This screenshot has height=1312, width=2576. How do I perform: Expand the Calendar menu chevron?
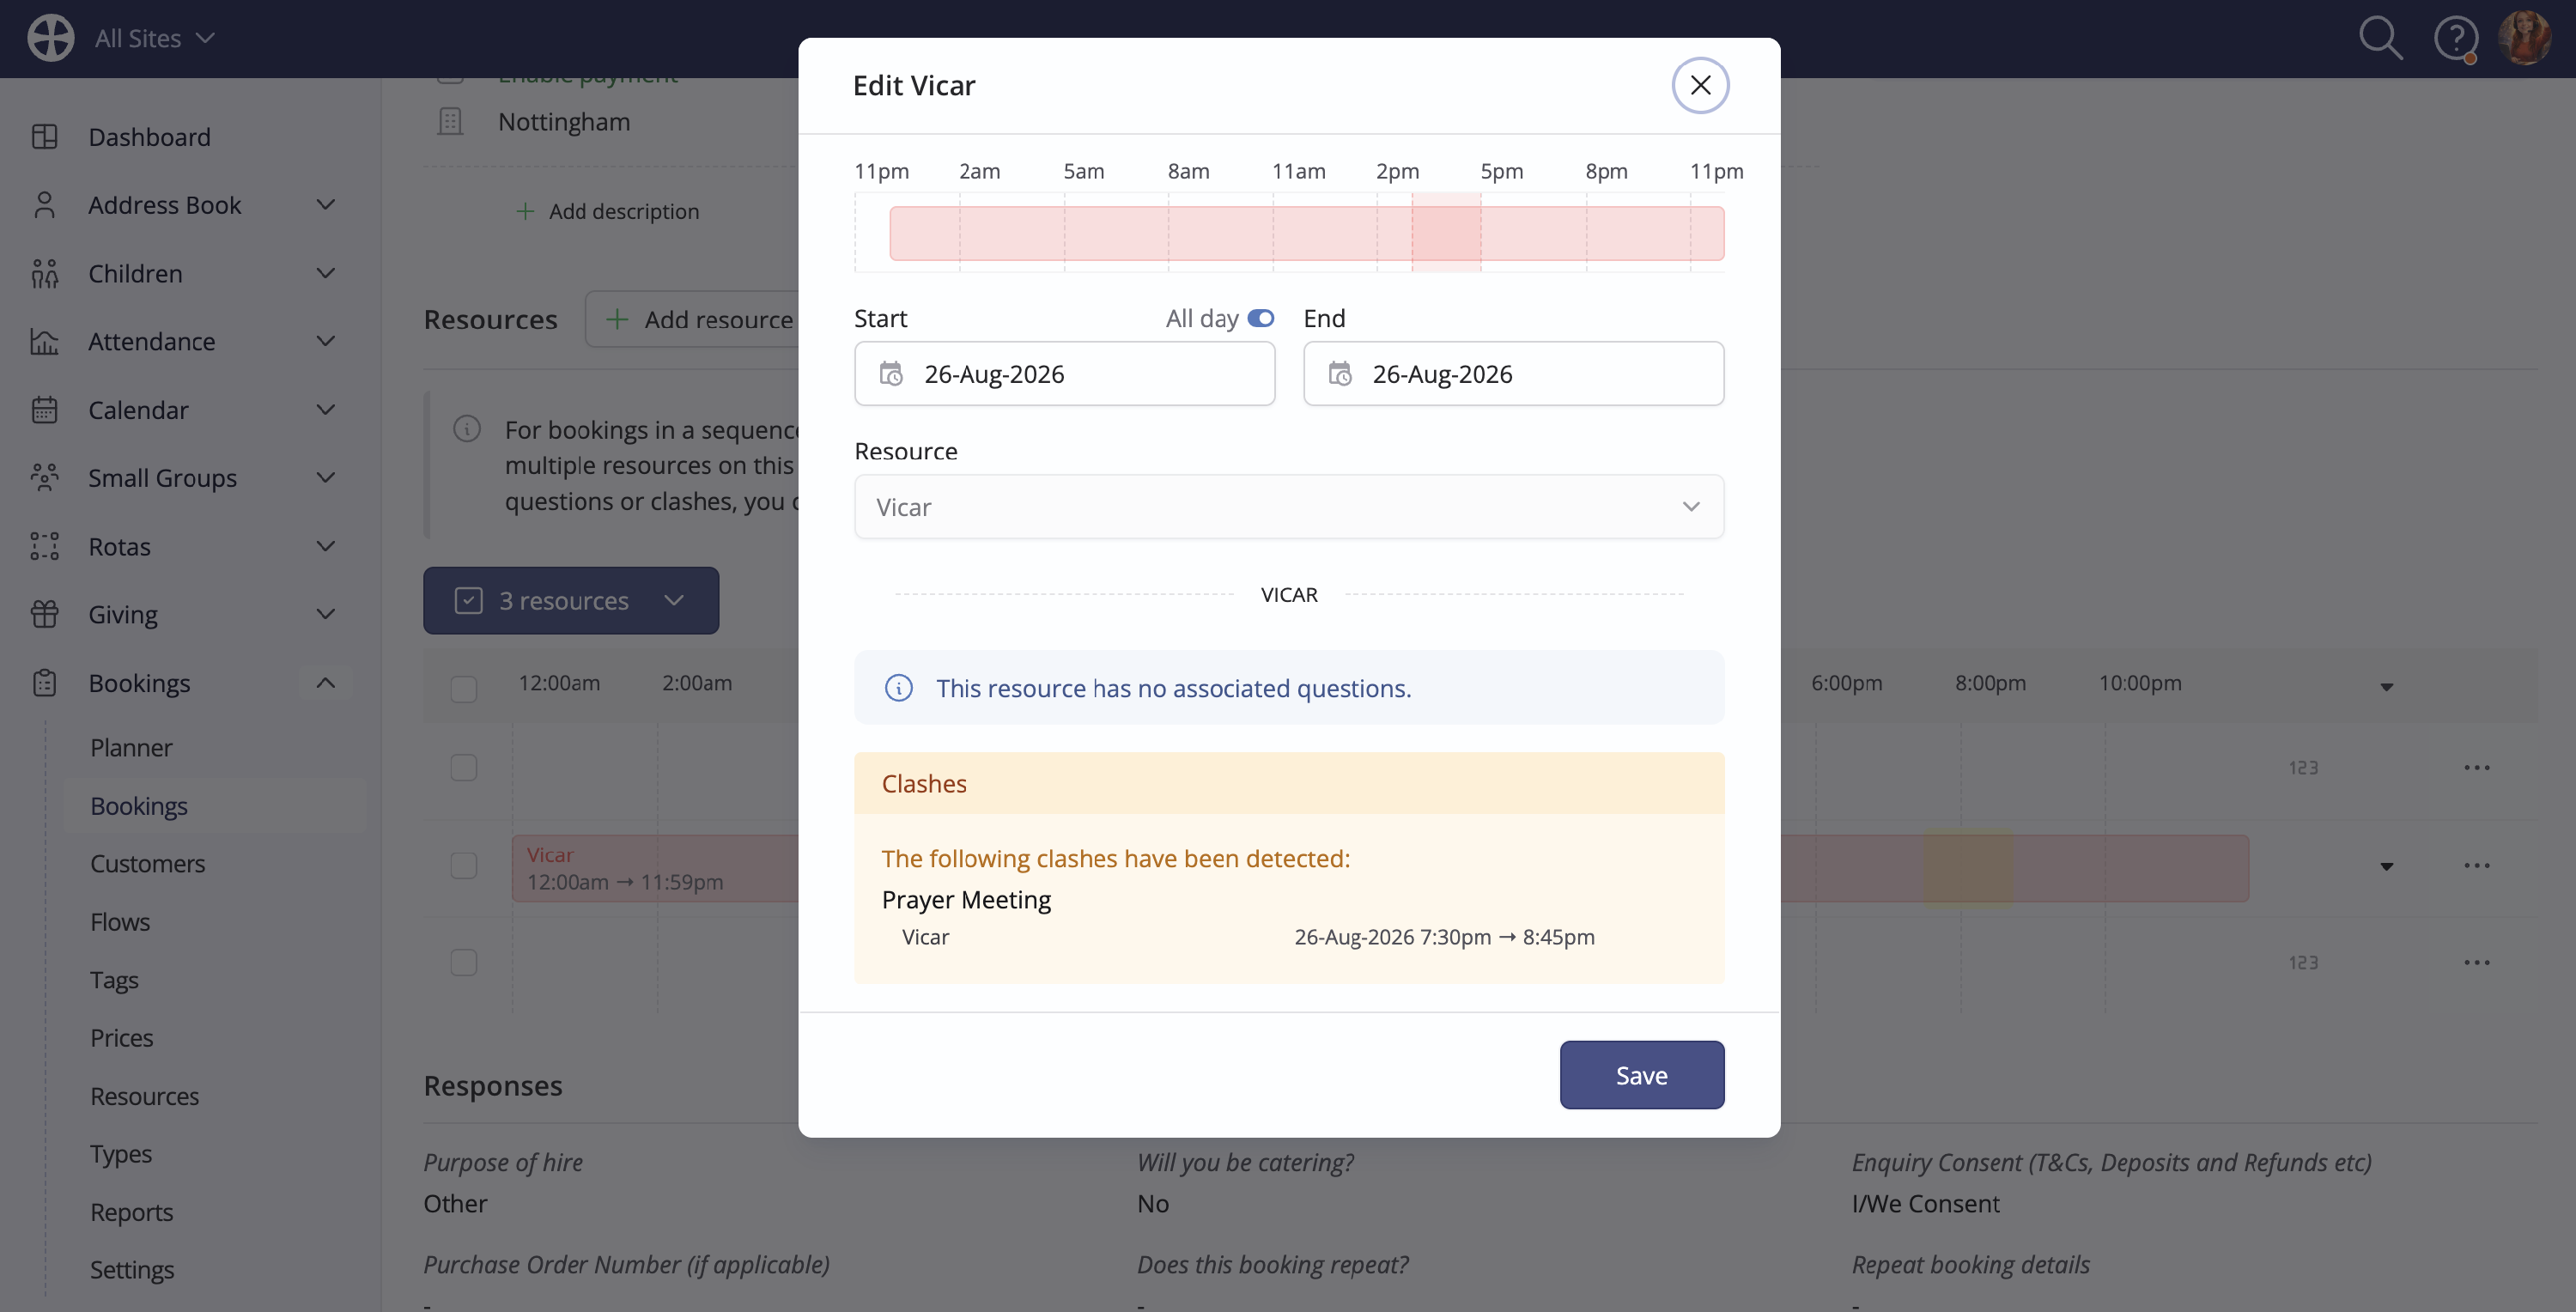click(x=325, y=409)
